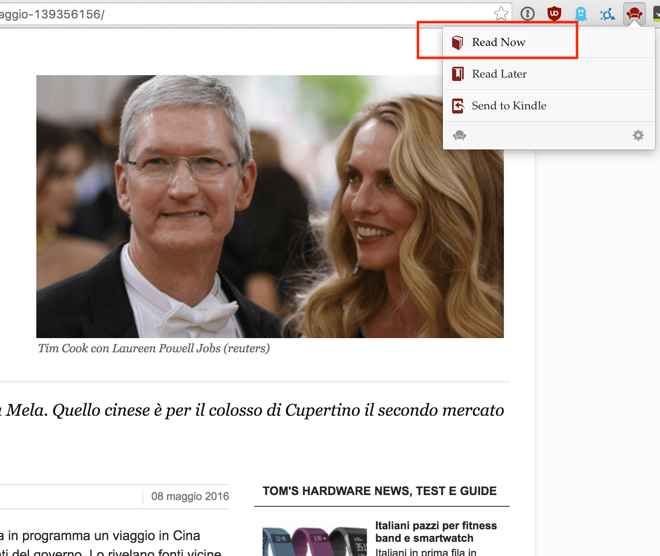Click the bookmark icon beside Read Later
The image size is (660, 556).
(458, 74)
